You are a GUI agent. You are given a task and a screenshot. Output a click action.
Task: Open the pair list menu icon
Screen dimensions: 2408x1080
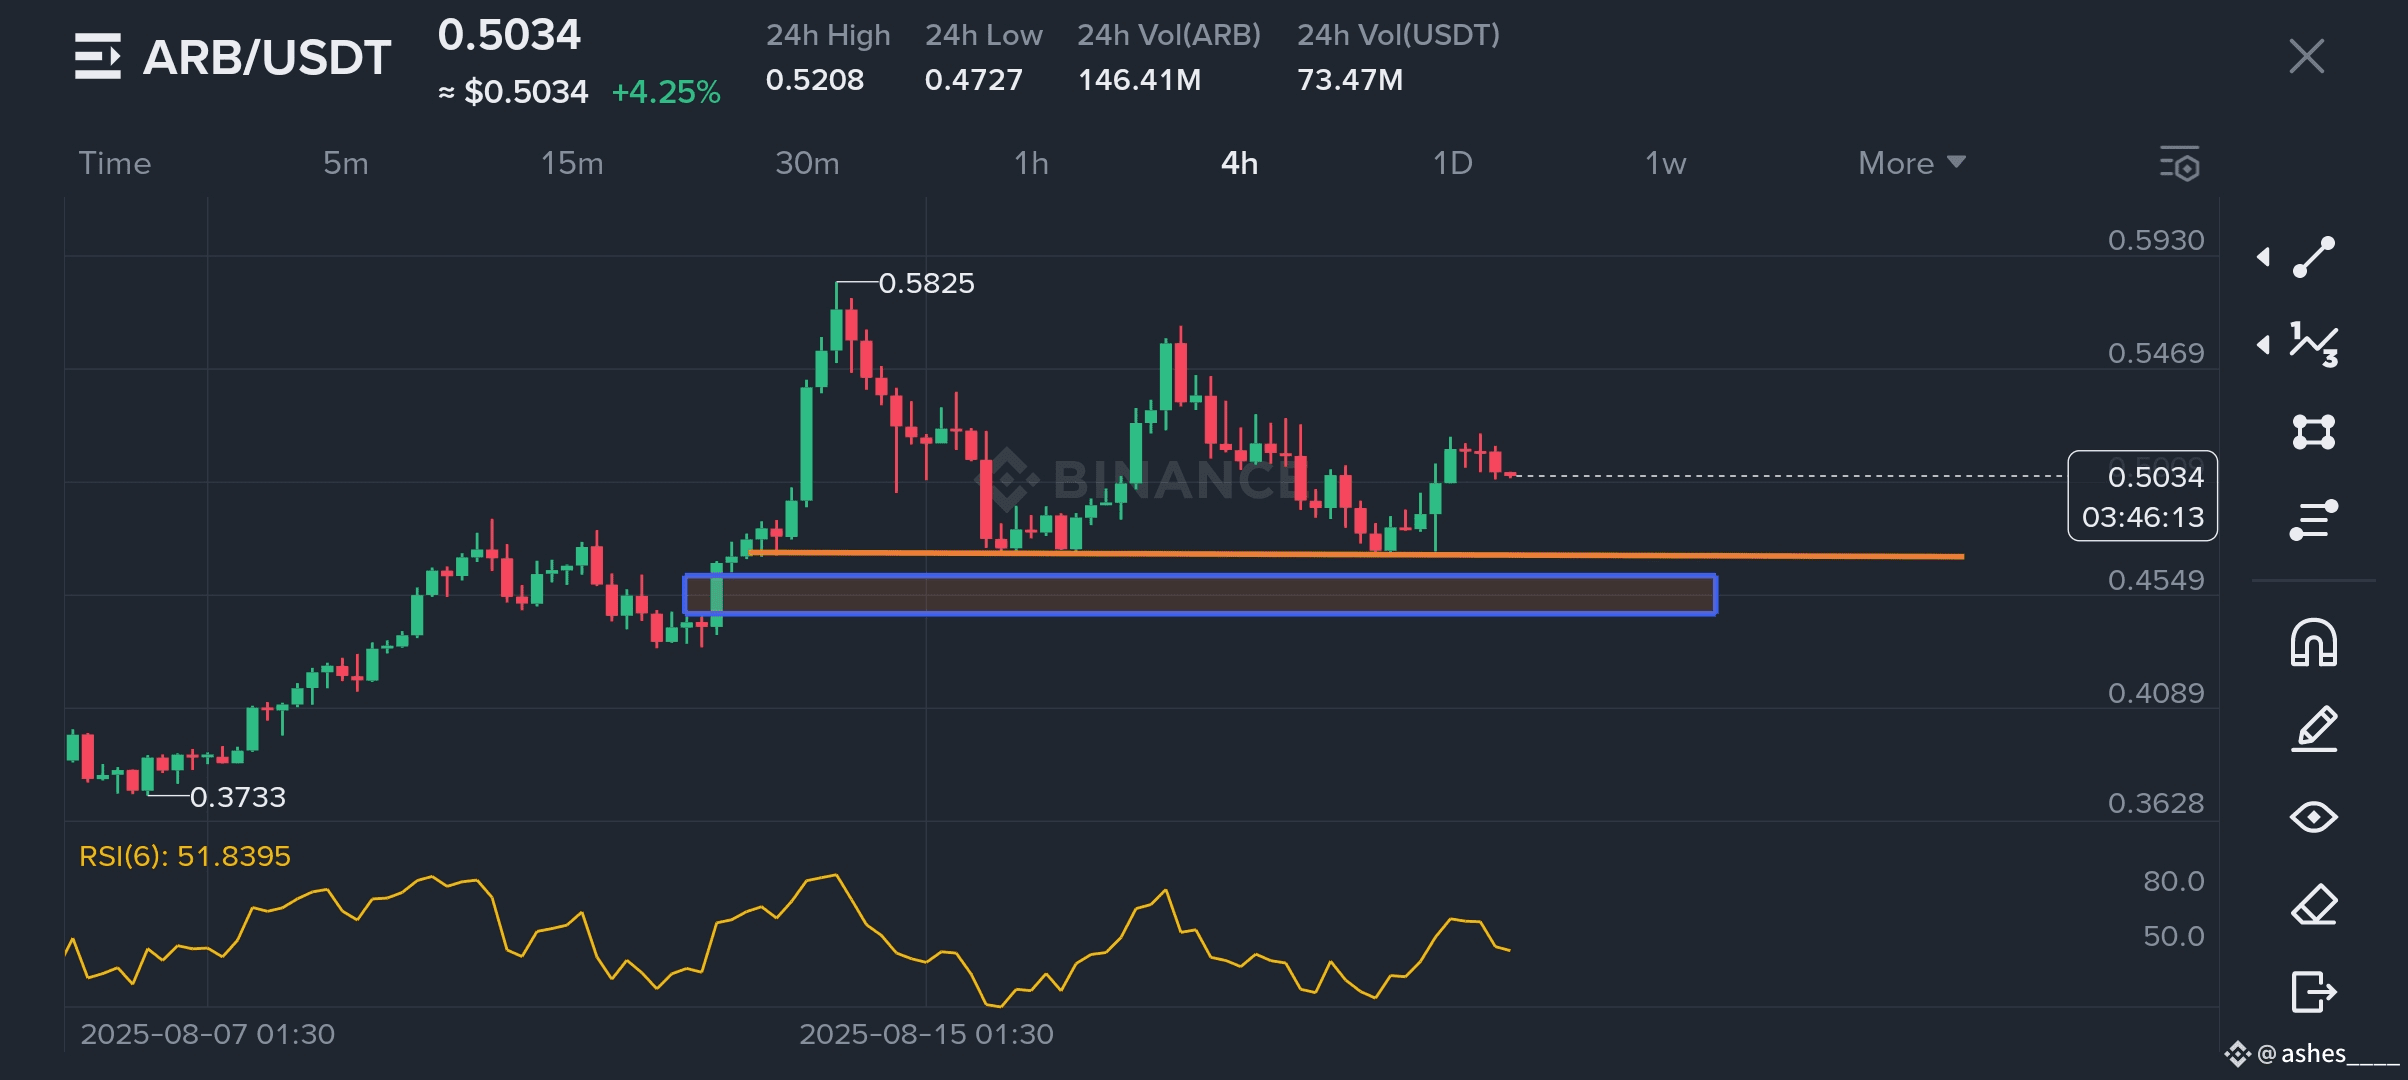pyautogui.click(x=97, y=56)
